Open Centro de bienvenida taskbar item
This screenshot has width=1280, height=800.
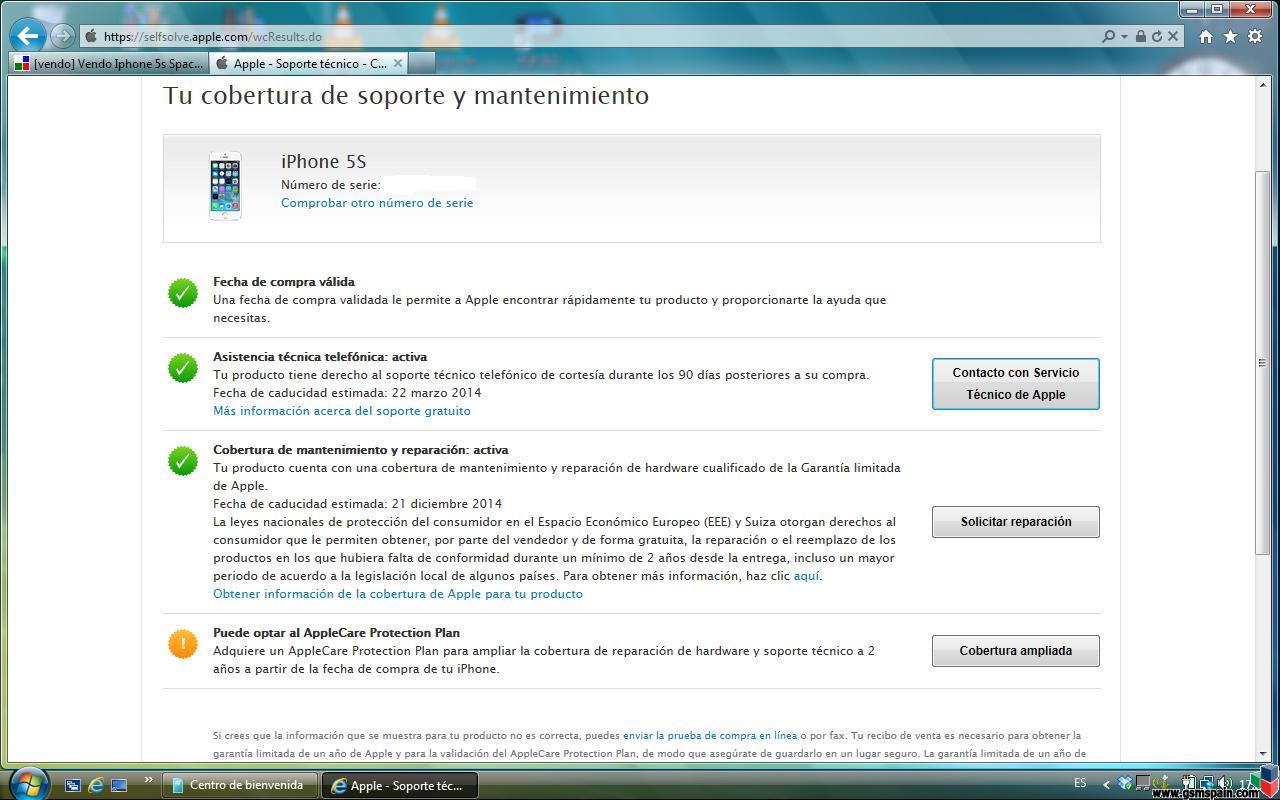coord(240,785)
